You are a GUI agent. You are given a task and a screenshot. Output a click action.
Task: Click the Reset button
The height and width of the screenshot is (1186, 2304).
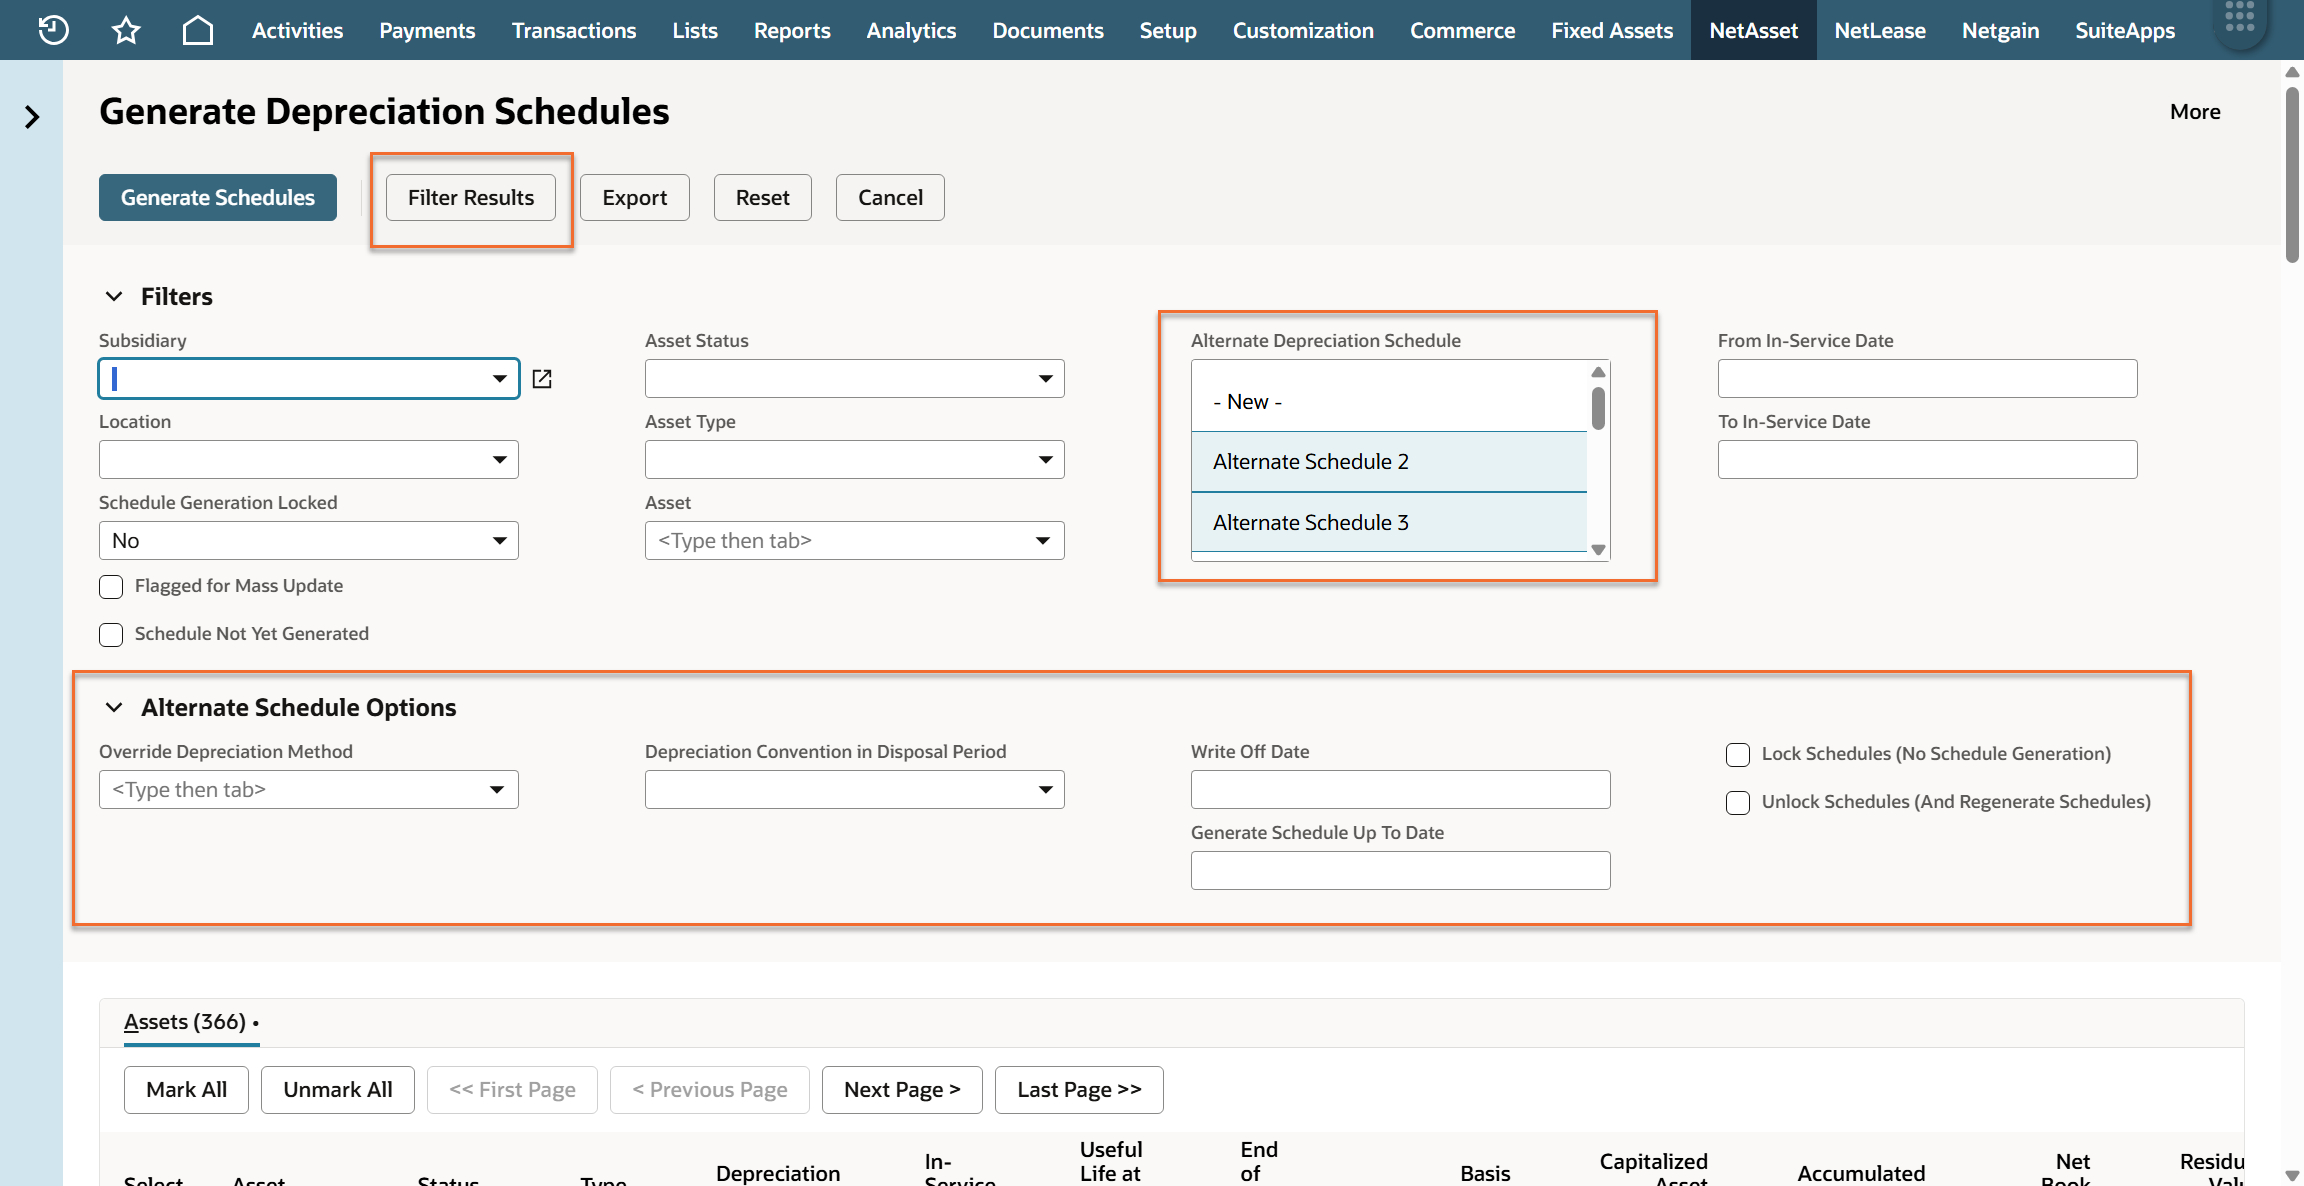[x=763, y=198]
